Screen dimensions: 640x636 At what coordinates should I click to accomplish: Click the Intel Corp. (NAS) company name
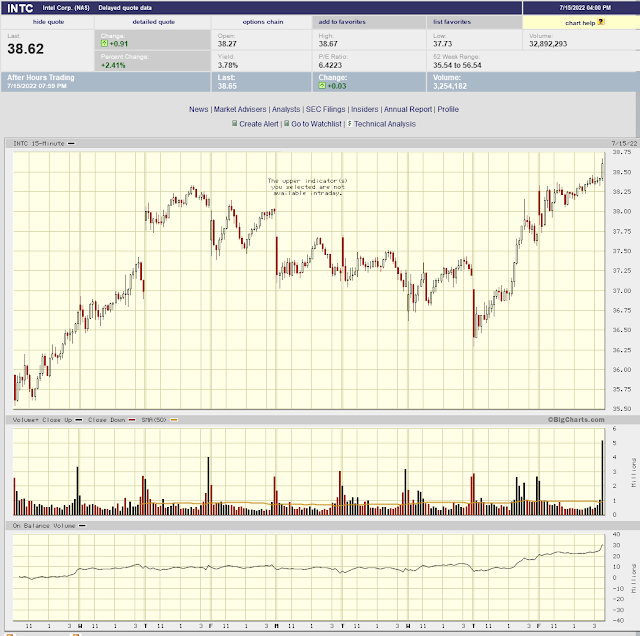point(66,8)
